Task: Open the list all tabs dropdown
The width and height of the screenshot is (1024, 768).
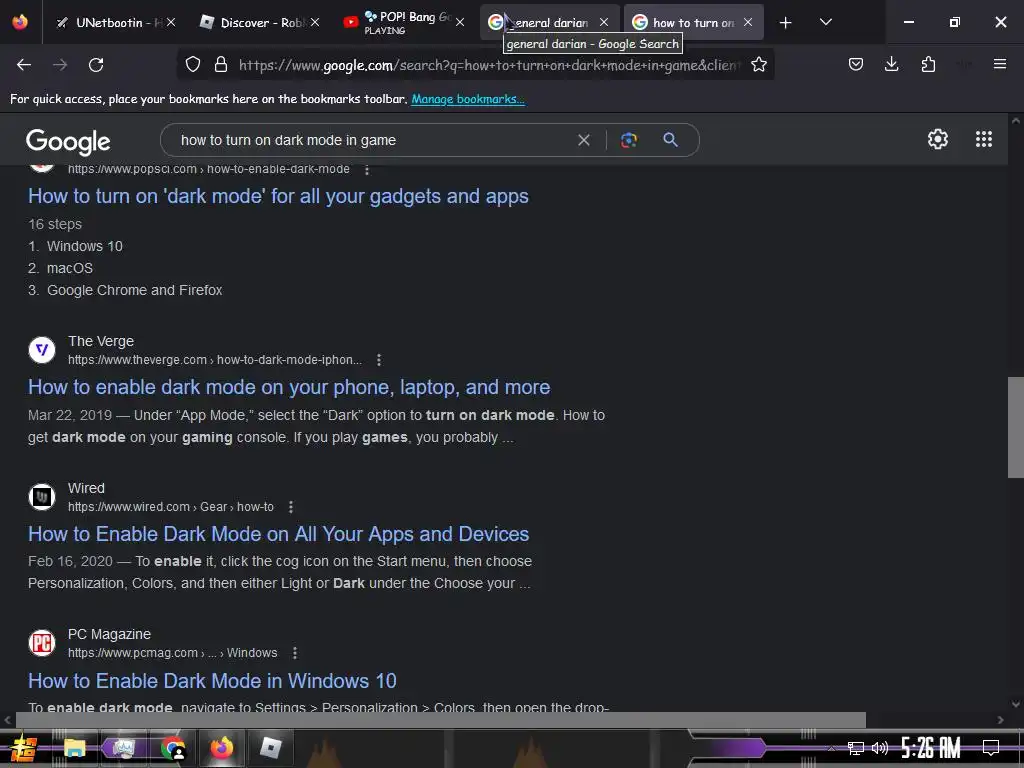Action: coord(825,22)
